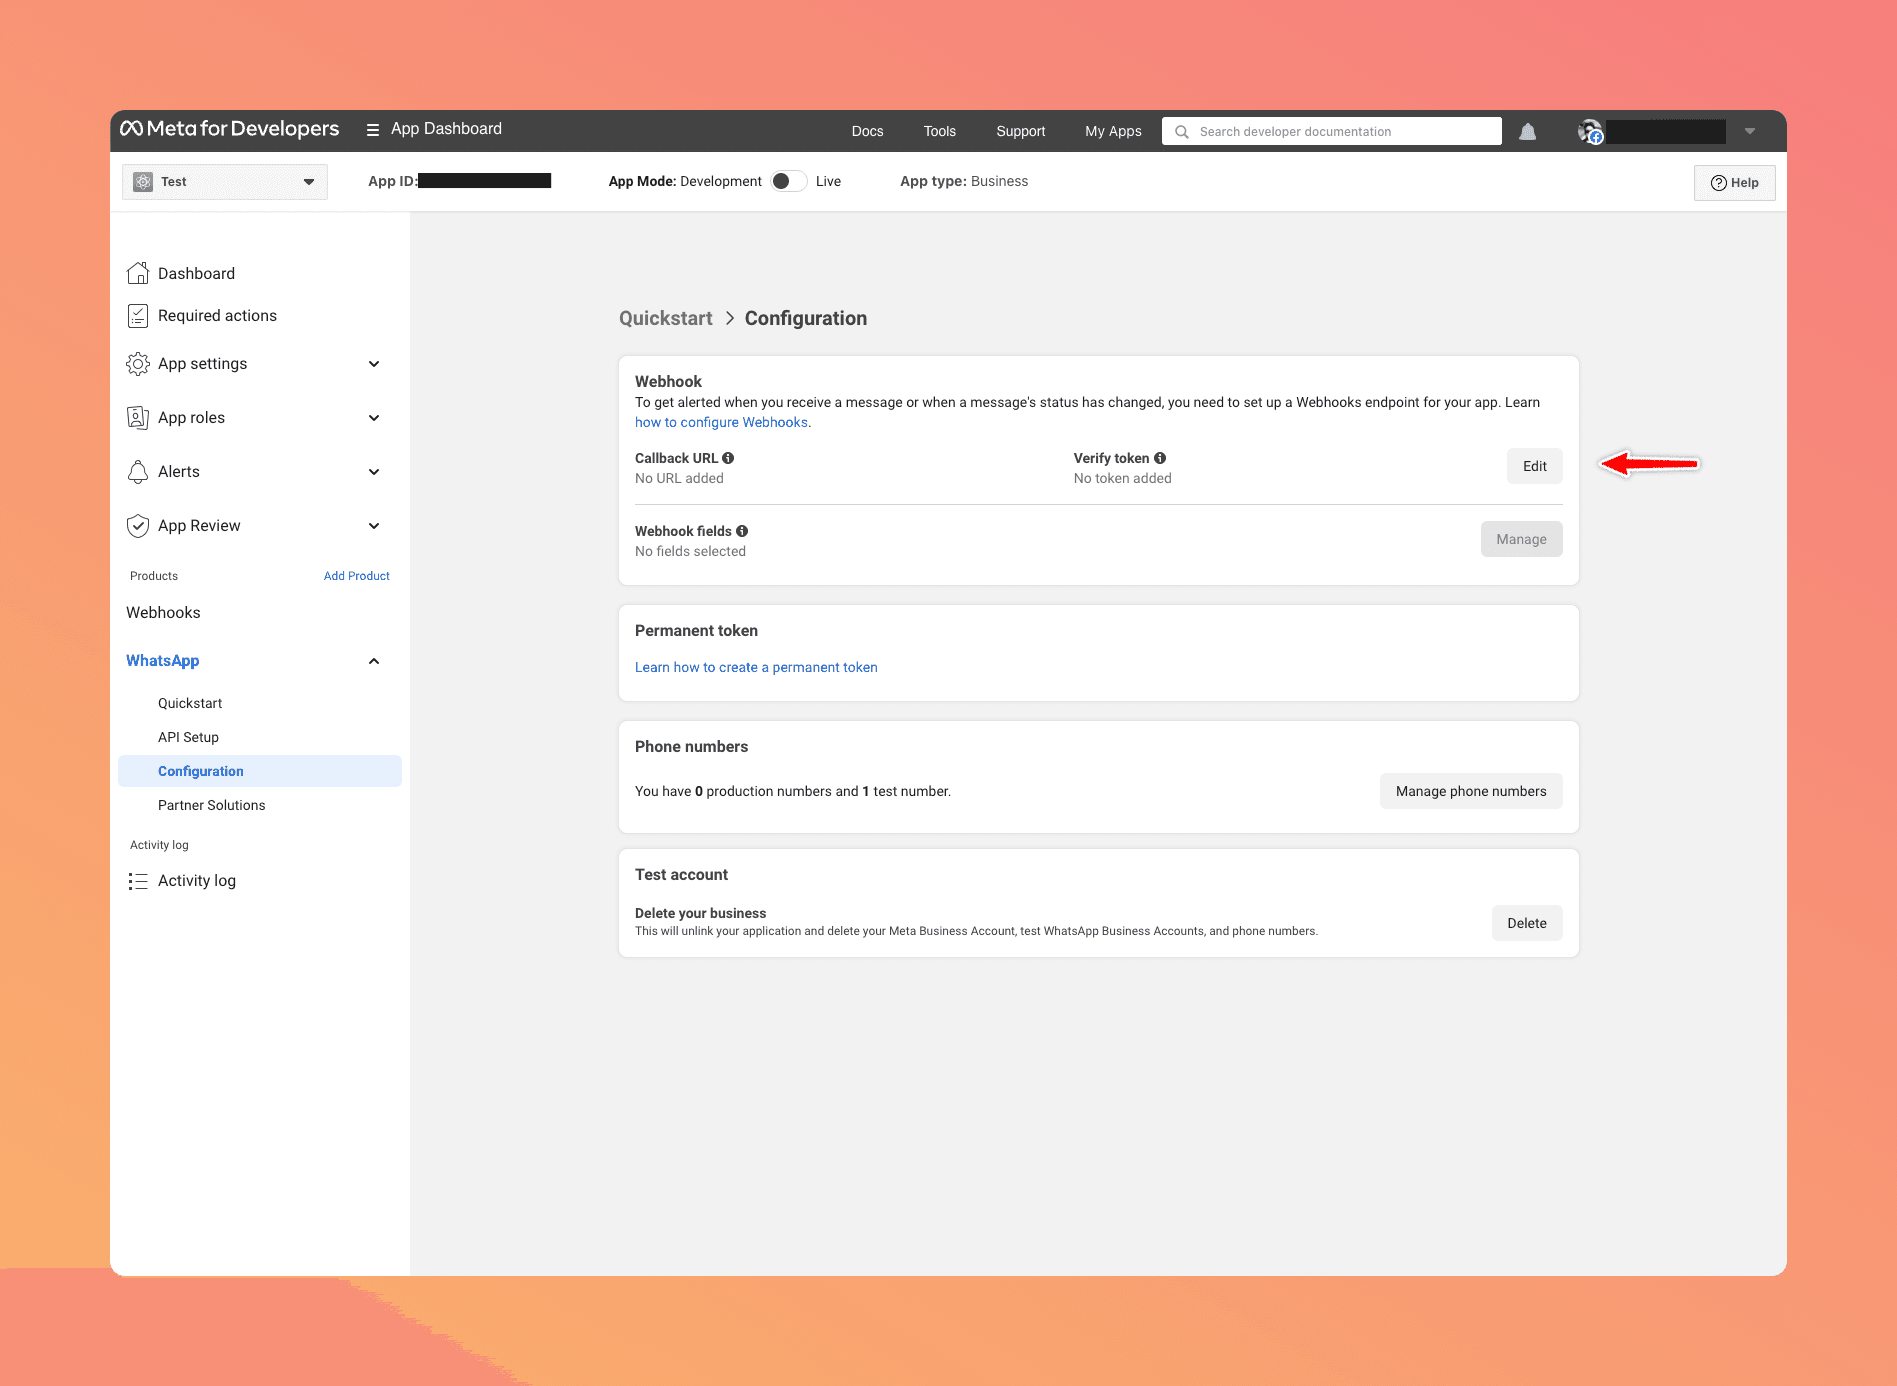Delete the test business account
This screenshot has height=1386, width=1897.
(x=1527, y=923)
